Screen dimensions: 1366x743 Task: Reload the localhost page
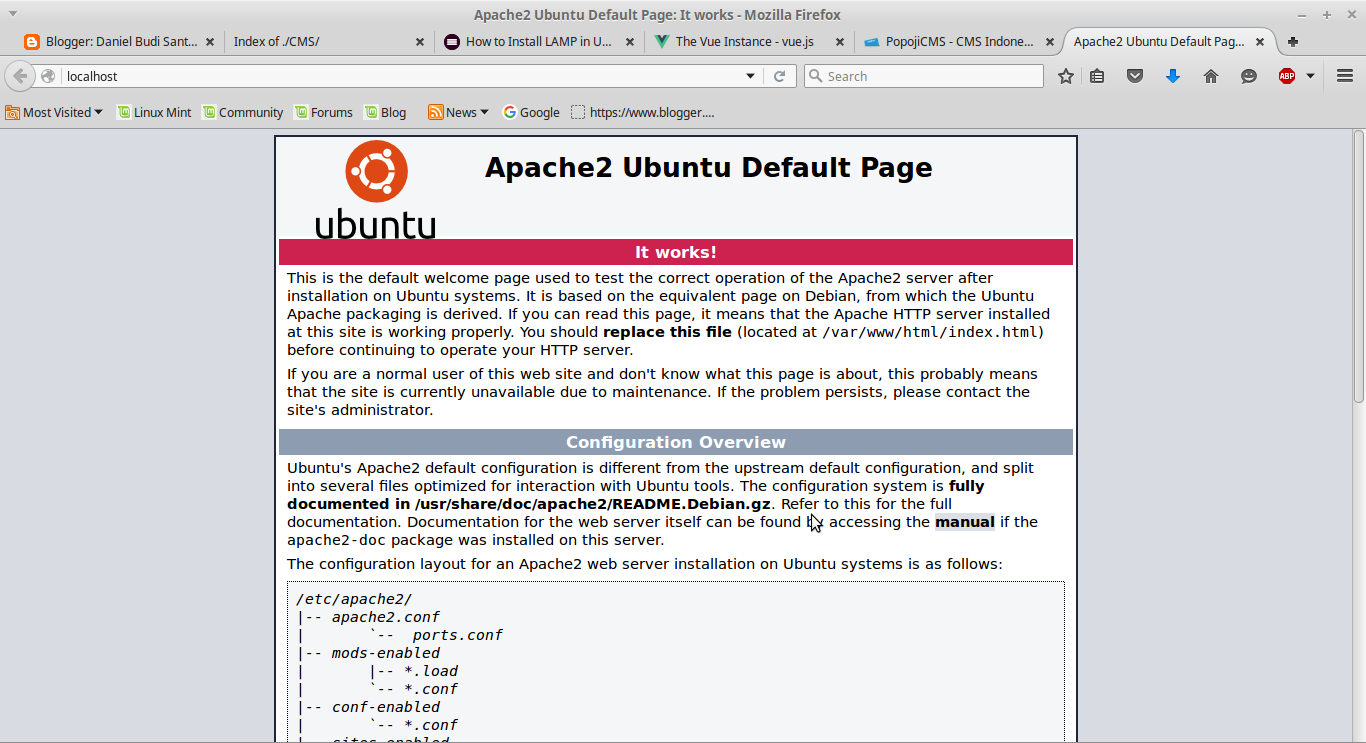pyautogui.click(x=780, y=76)
